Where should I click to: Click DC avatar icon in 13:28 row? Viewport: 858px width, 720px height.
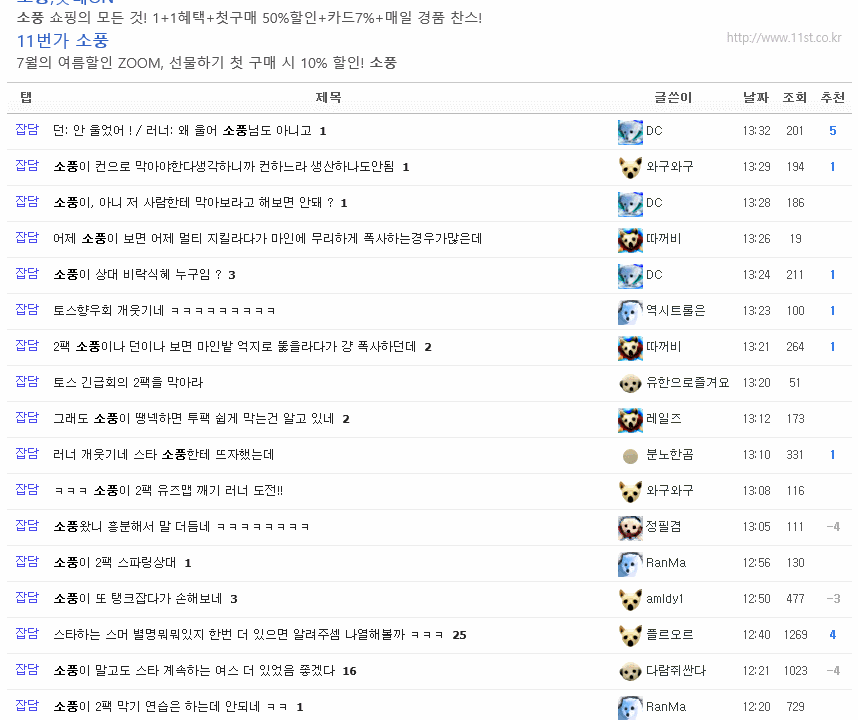coord(630,204)
